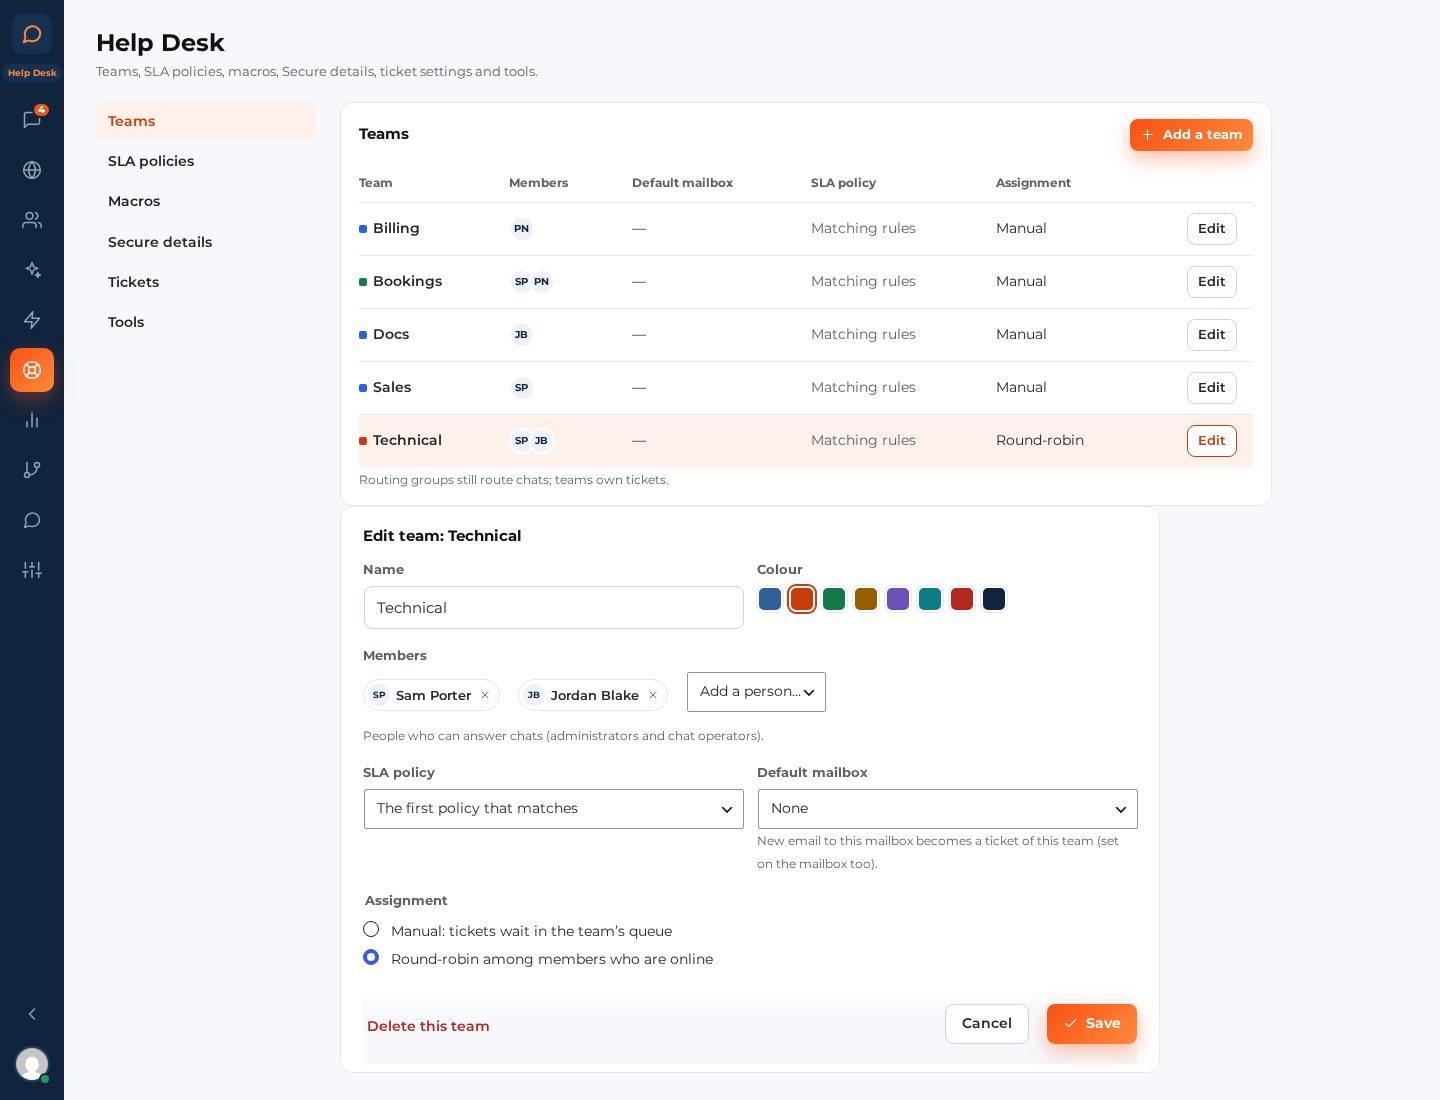Select the Help Desk lifebuoy icon

pyautogui.click(x=32, y=370)
